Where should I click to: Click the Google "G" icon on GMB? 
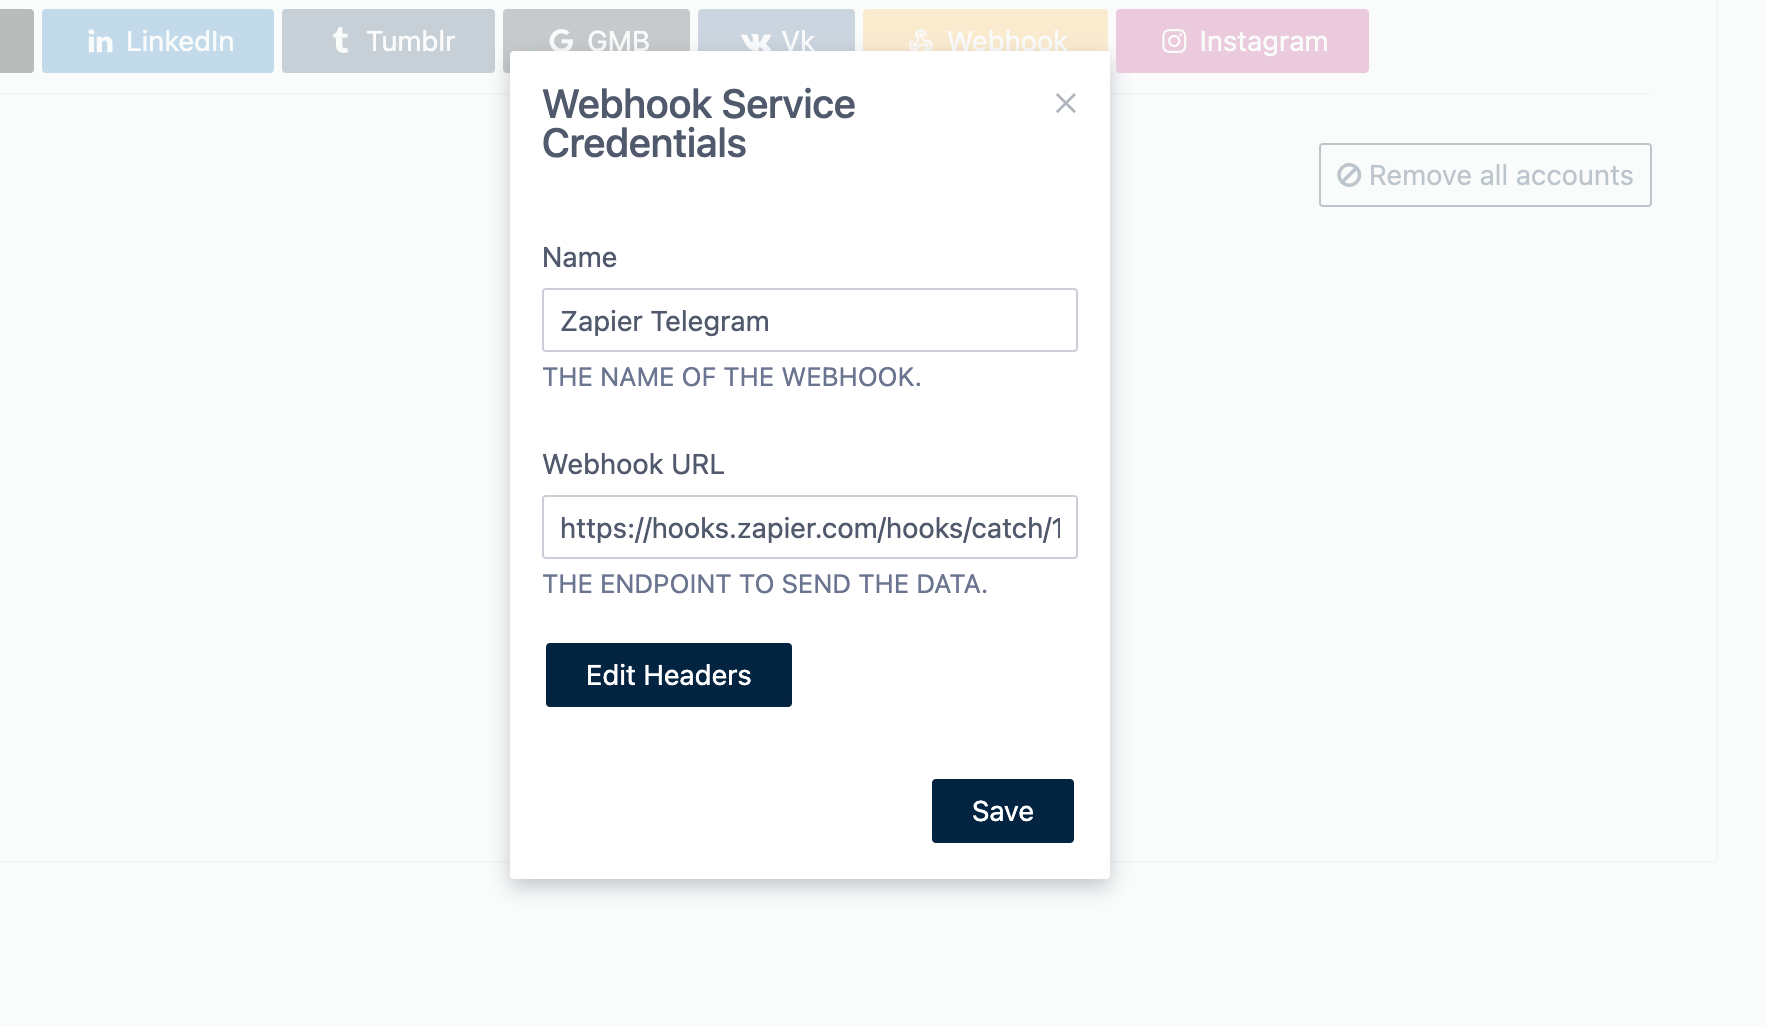tap(561, 41)
